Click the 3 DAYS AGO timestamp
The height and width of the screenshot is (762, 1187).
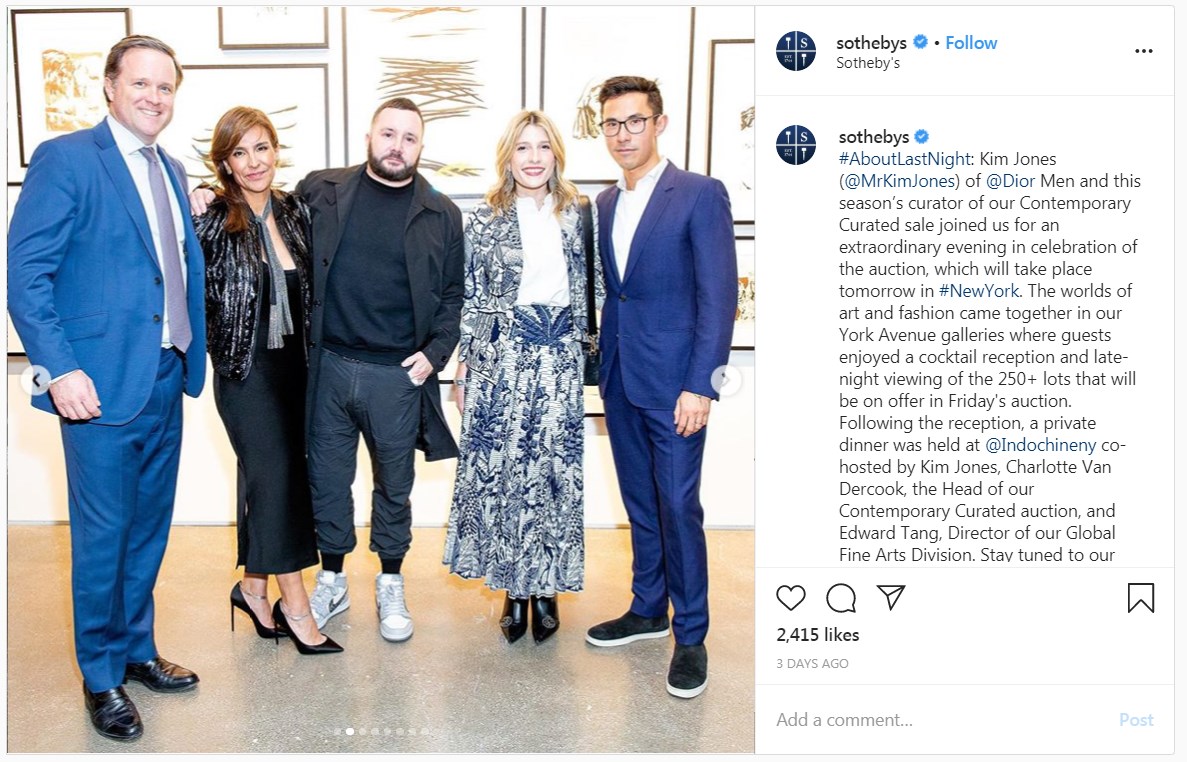812,664
